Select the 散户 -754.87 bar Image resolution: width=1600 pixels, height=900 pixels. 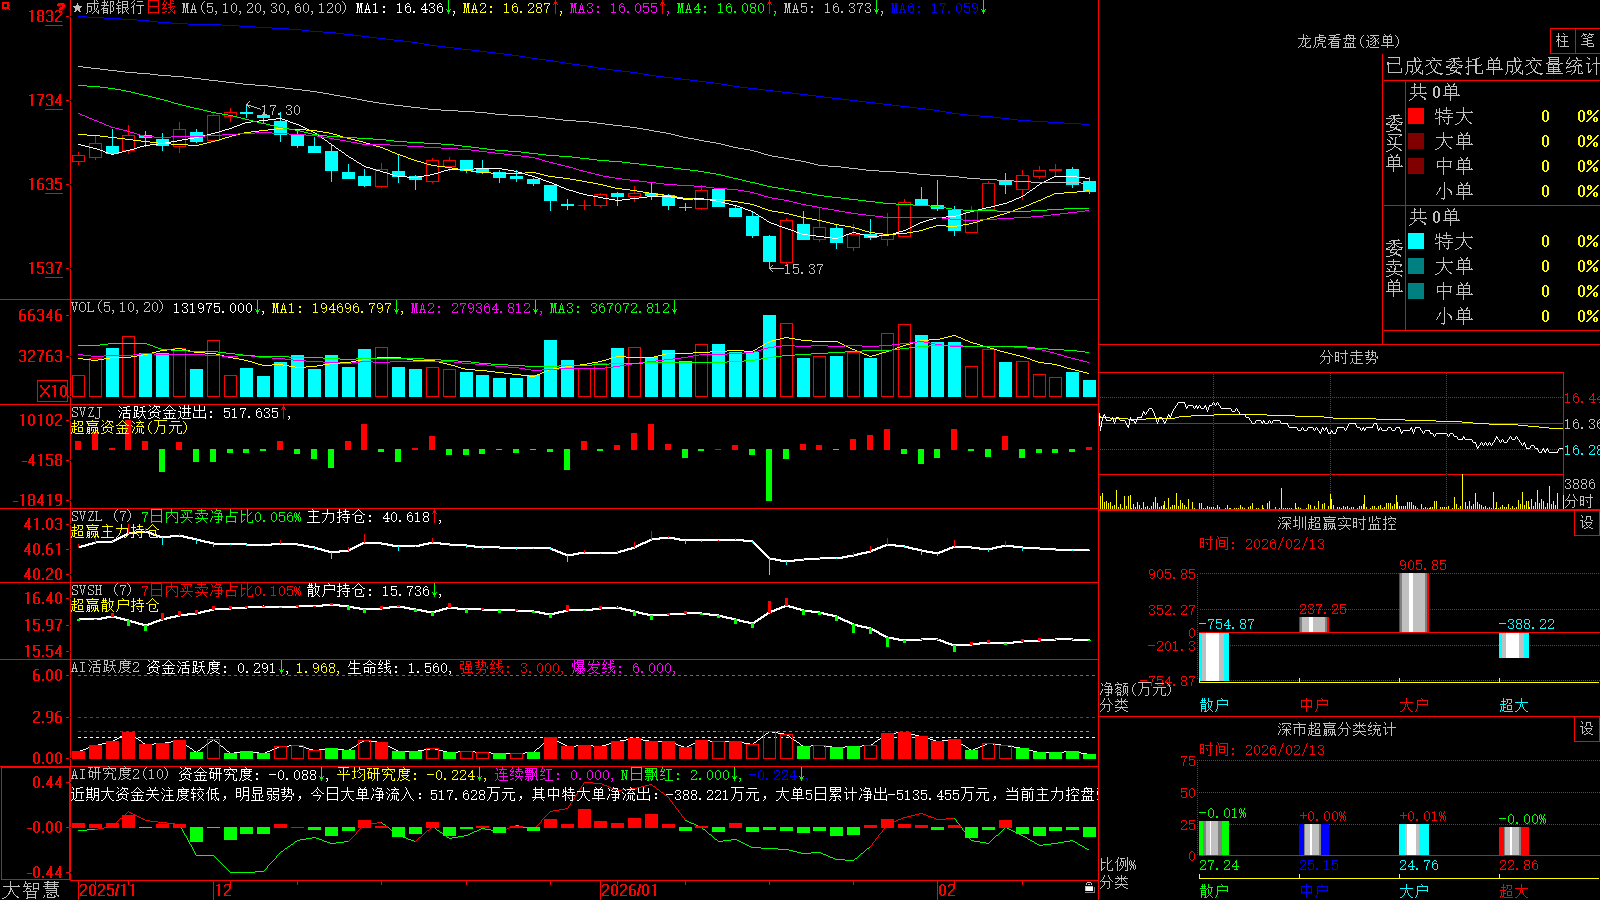(1214, 657)
